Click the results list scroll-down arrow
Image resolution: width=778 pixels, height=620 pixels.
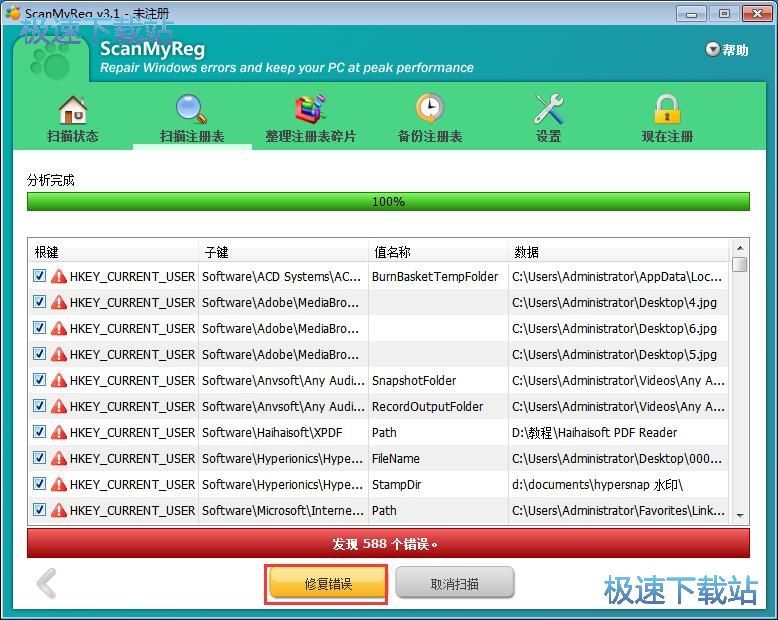click(740, 516)
